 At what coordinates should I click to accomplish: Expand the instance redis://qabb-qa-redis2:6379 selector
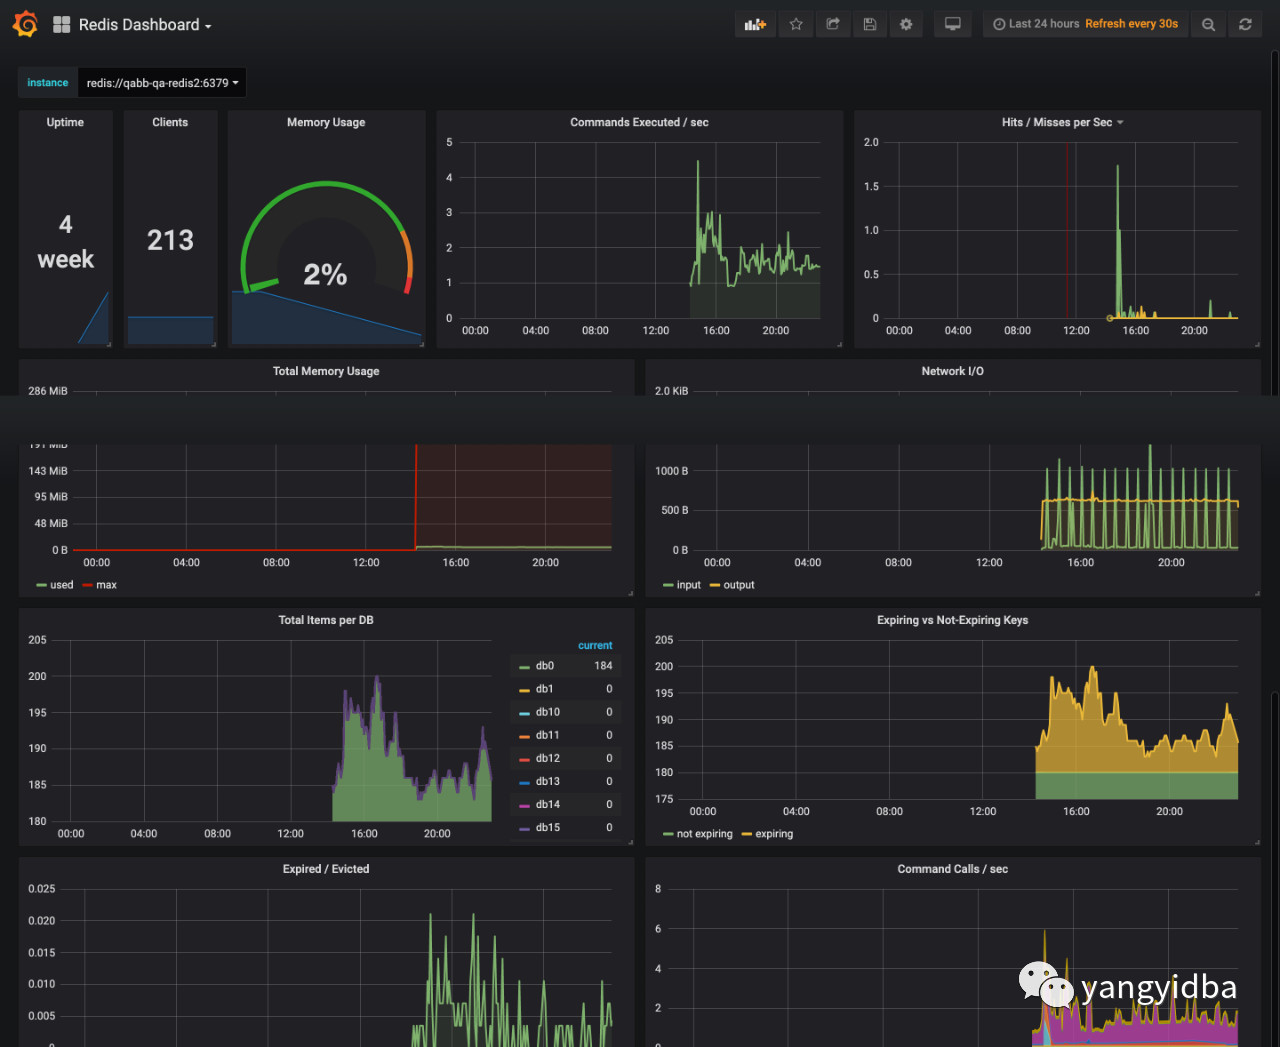pyautogui.click(x=162, y=83)
